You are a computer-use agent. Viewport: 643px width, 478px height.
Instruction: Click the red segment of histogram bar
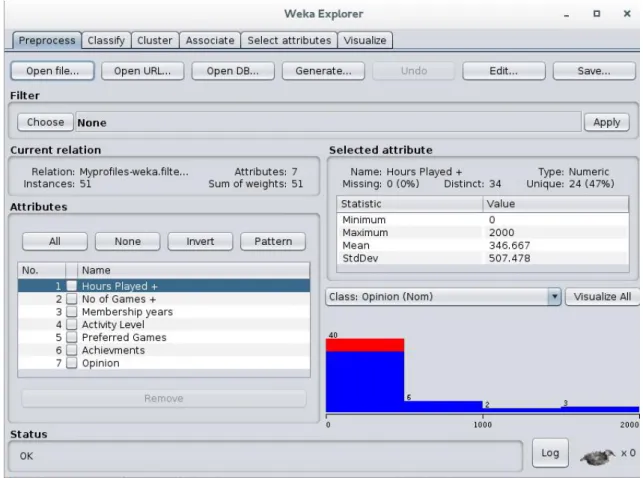pos(365,345)
